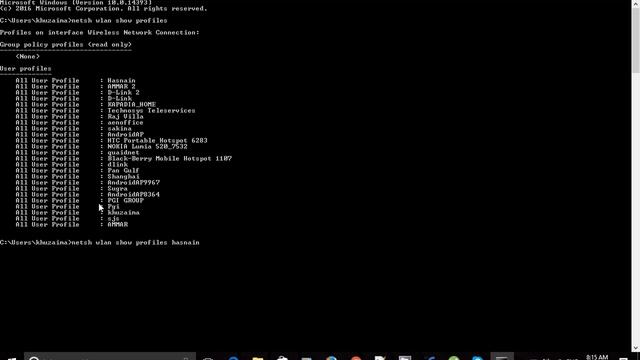Image resolution: width=640 pixels, height=360 pixels.
Task: Click 'HTC Portable Hotspot 6283' entry
Action: click(x=157, y=140)
